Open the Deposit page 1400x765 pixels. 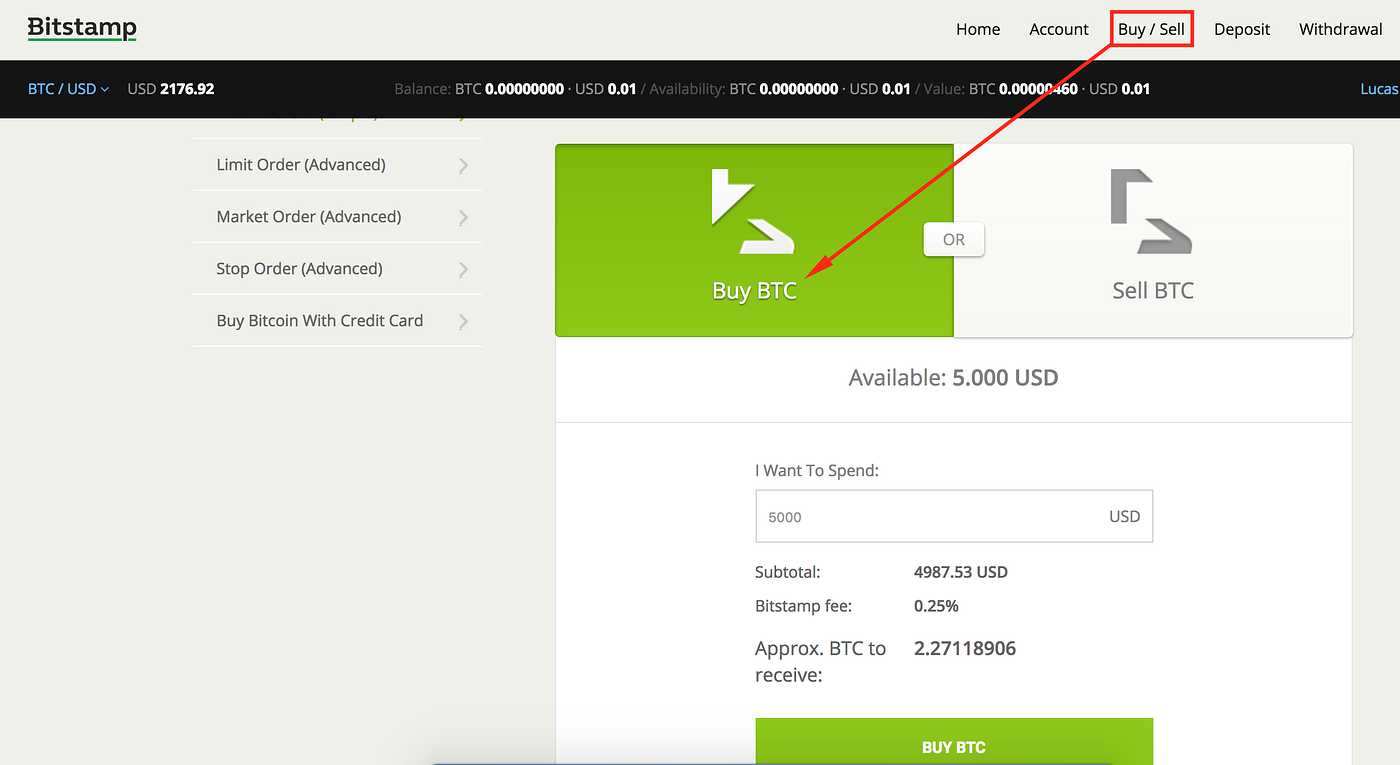click(1242, 29)
